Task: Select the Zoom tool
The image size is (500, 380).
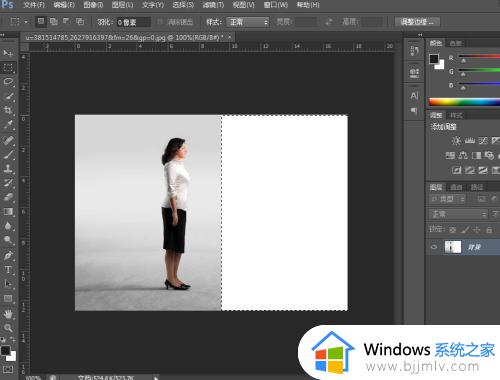Action: (x=8, y=328)
